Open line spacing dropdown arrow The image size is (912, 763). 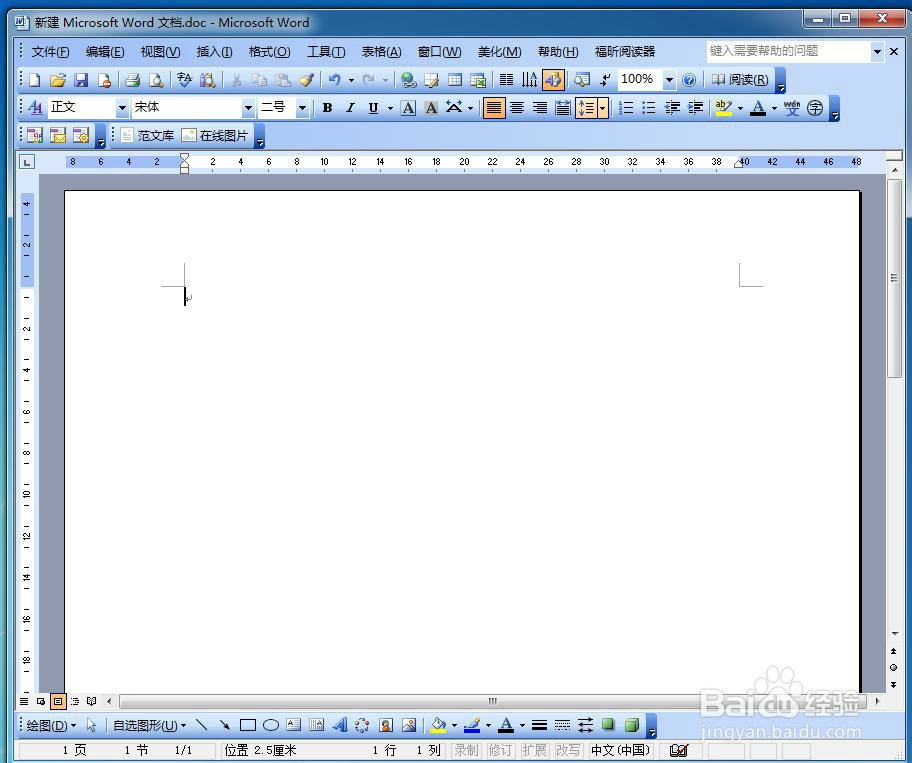tap(603, 108)
